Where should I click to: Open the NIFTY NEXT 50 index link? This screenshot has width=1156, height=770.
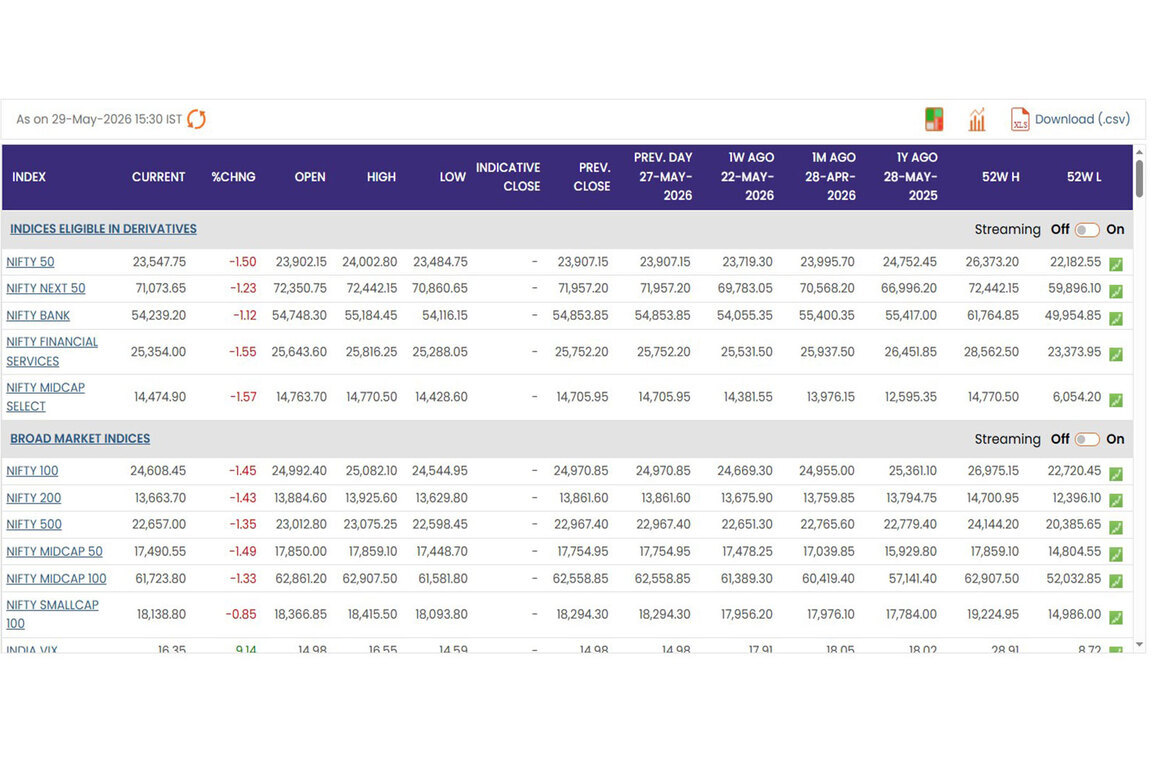click(46, 288)
